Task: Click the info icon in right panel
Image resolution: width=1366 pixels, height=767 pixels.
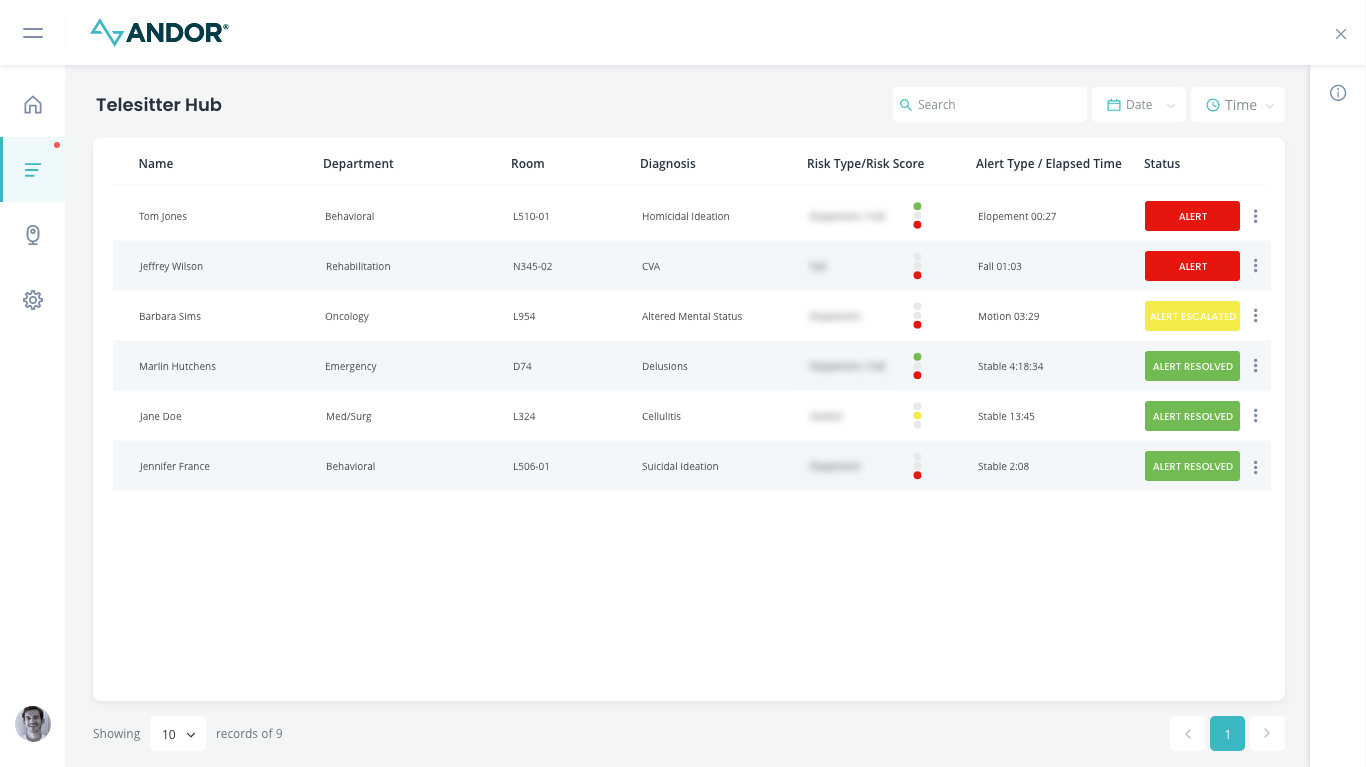Action: (x=1338, y=93)
